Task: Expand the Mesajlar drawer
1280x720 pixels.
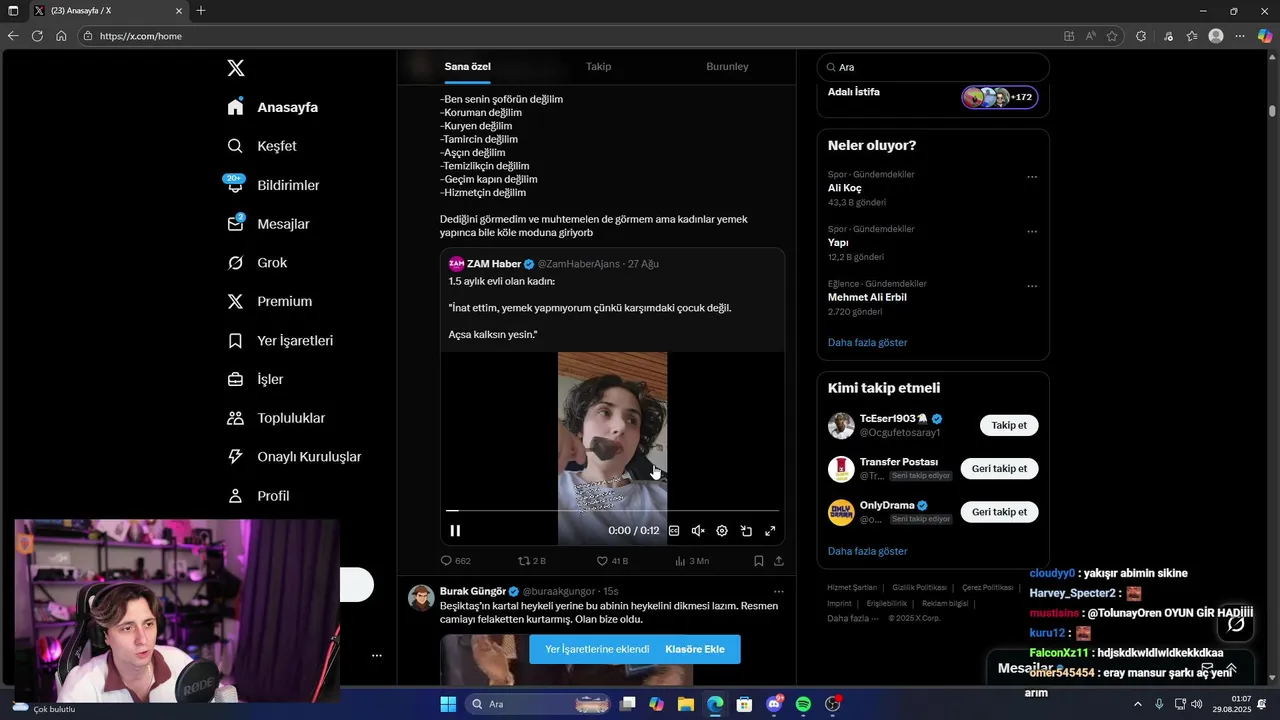Action: (1232, 668)
